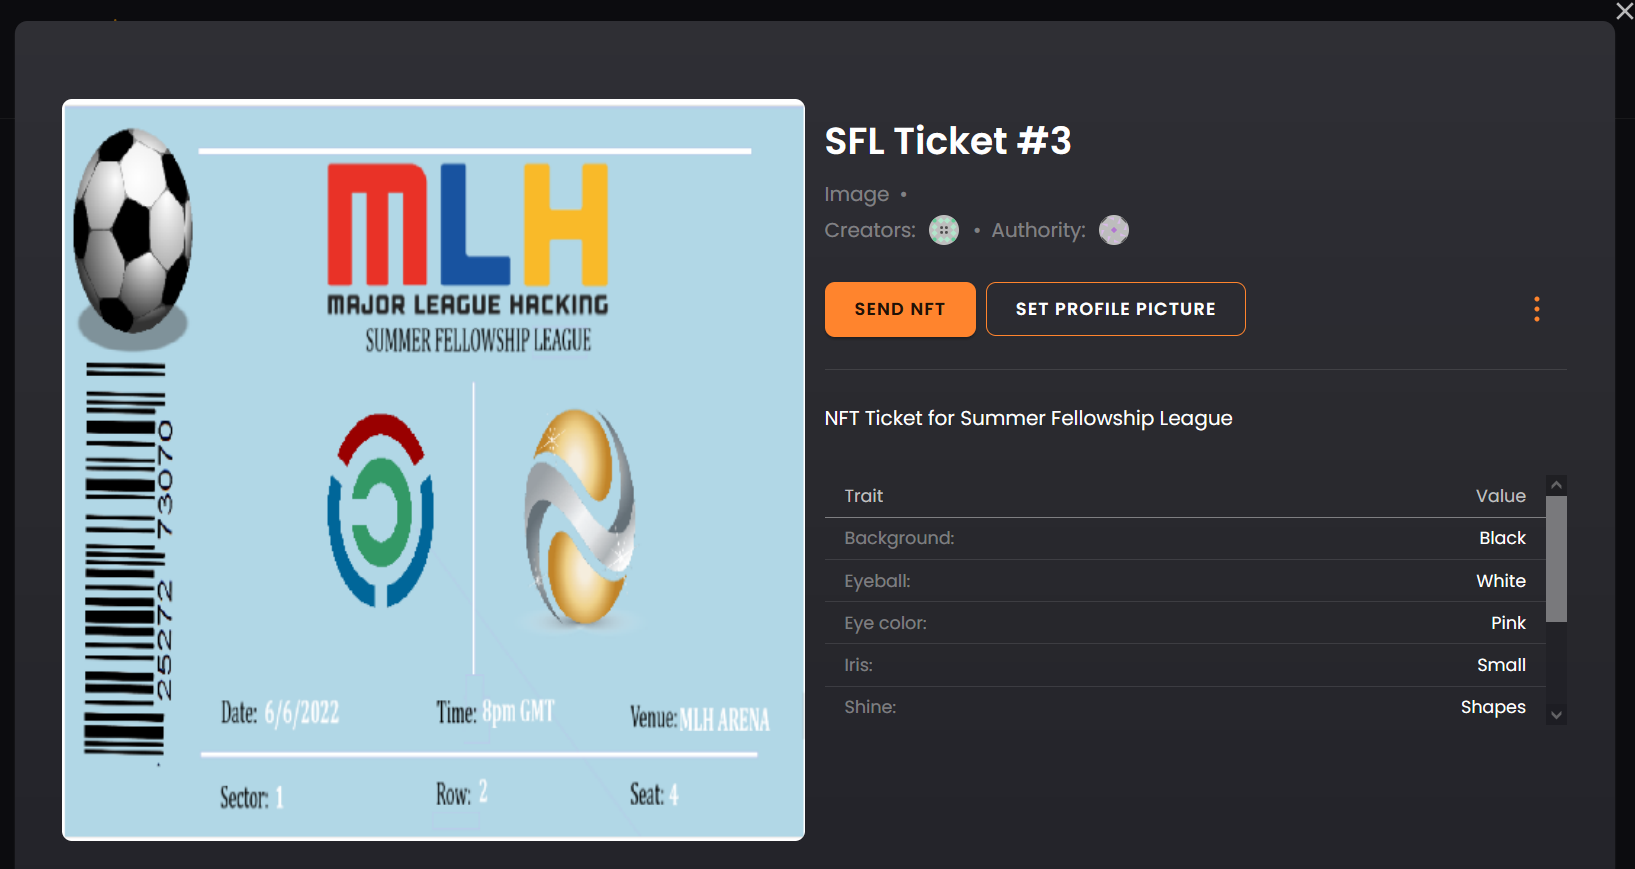Select the 'Iris:' trait label
The image size is (1635, 869).
tap(858, 665)
